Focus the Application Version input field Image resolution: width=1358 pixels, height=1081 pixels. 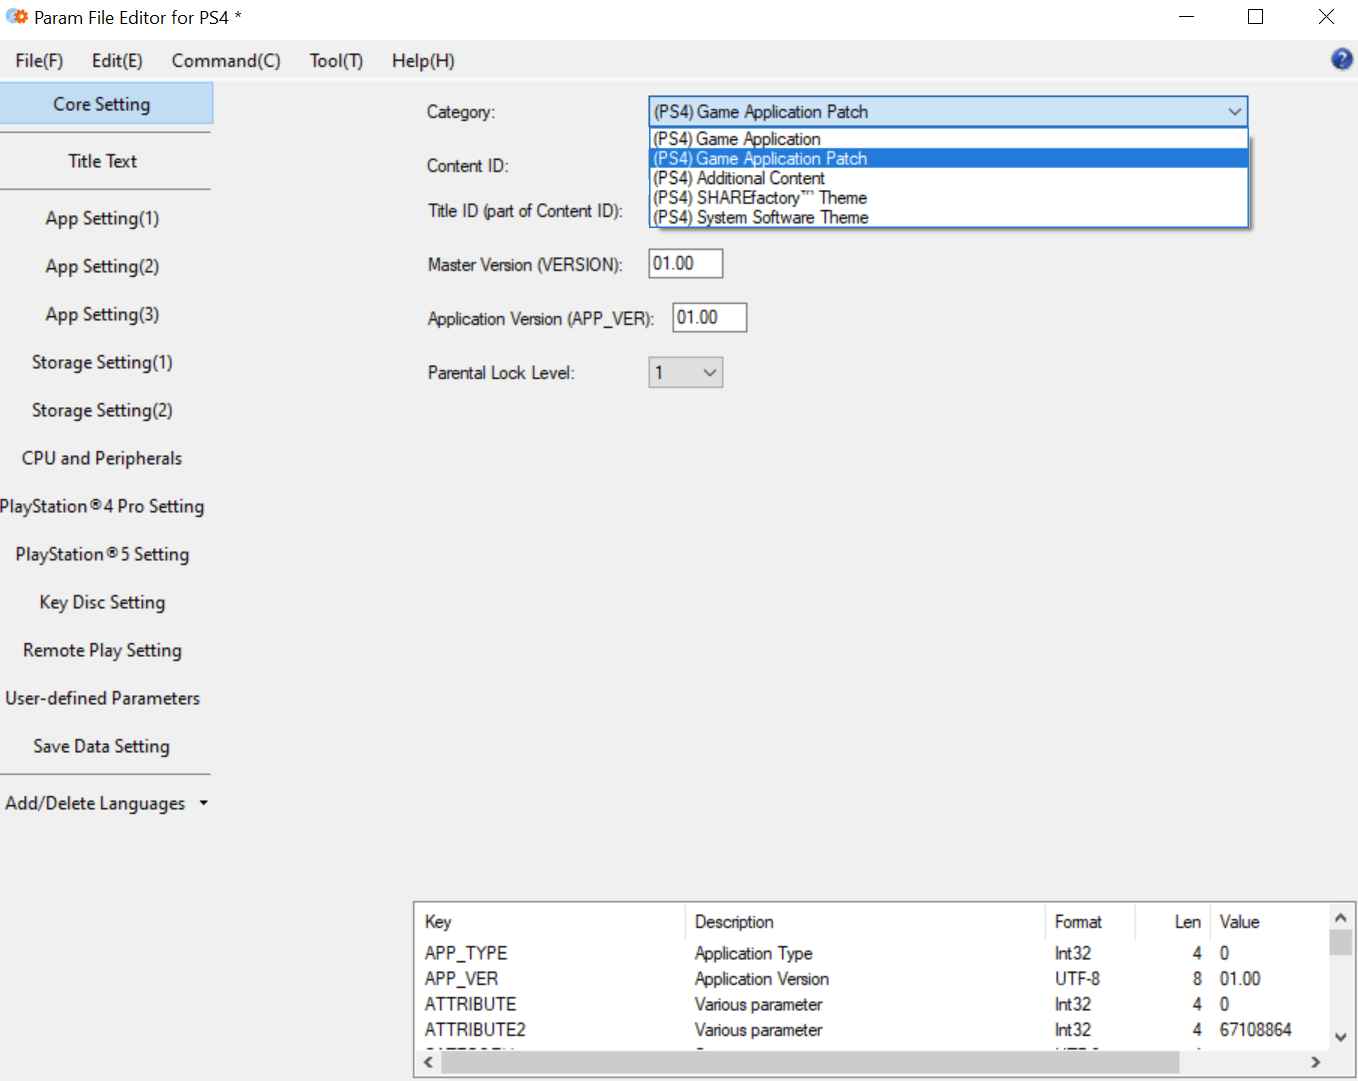[x=710, y=318]
